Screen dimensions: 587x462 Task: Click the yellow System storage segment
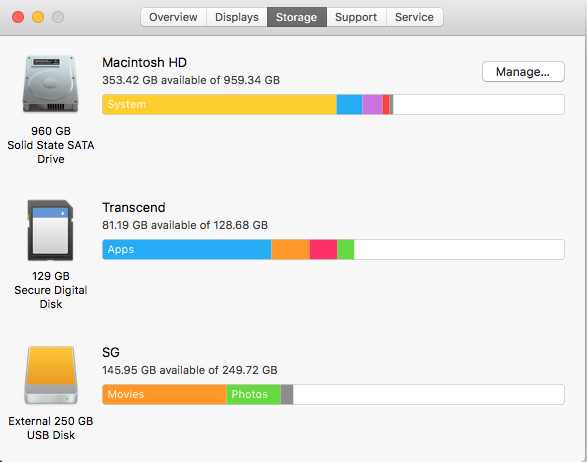click(x=219, y=104)
